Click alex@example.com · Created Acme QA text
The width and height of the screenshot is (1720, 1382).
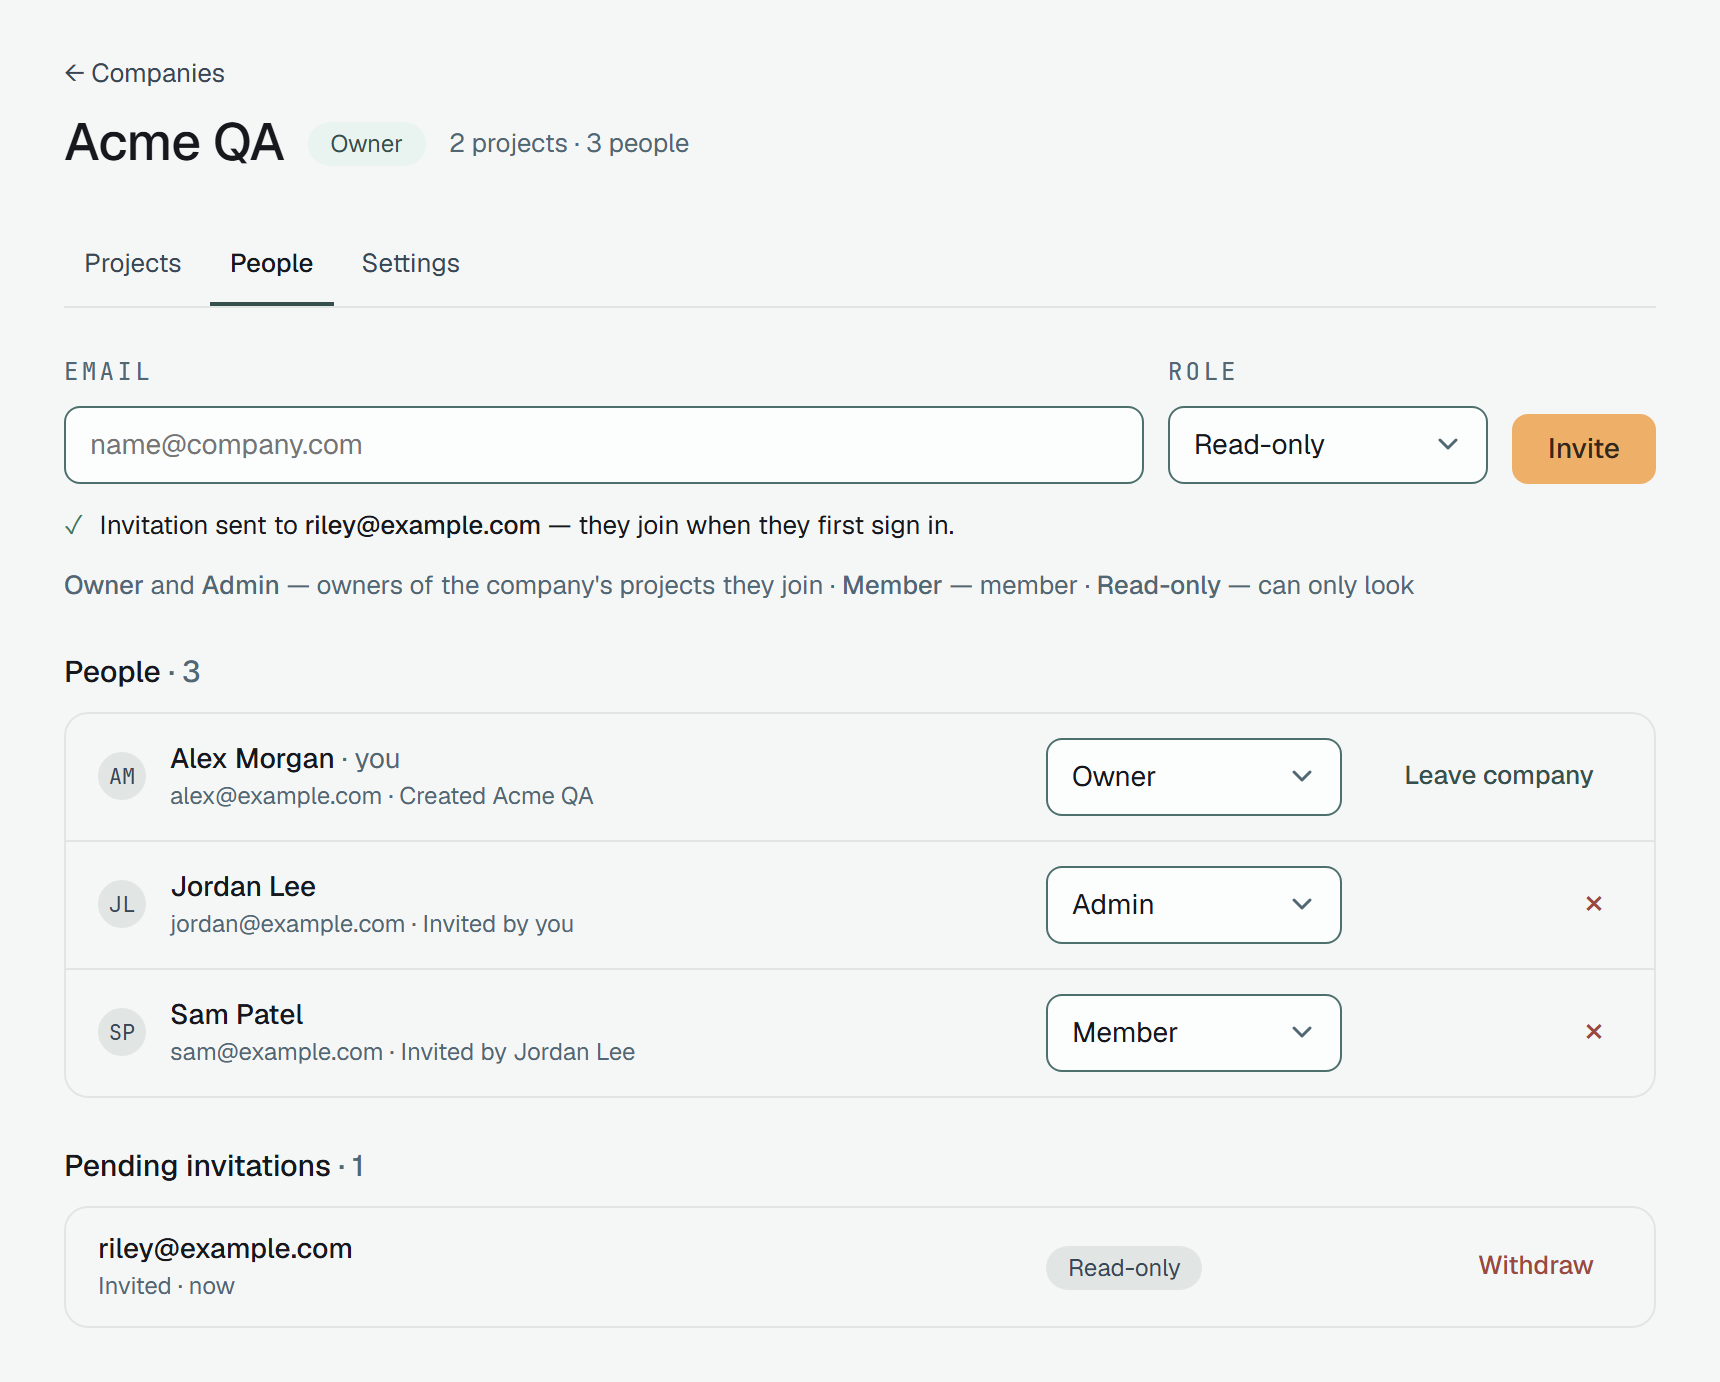[382, 796]
